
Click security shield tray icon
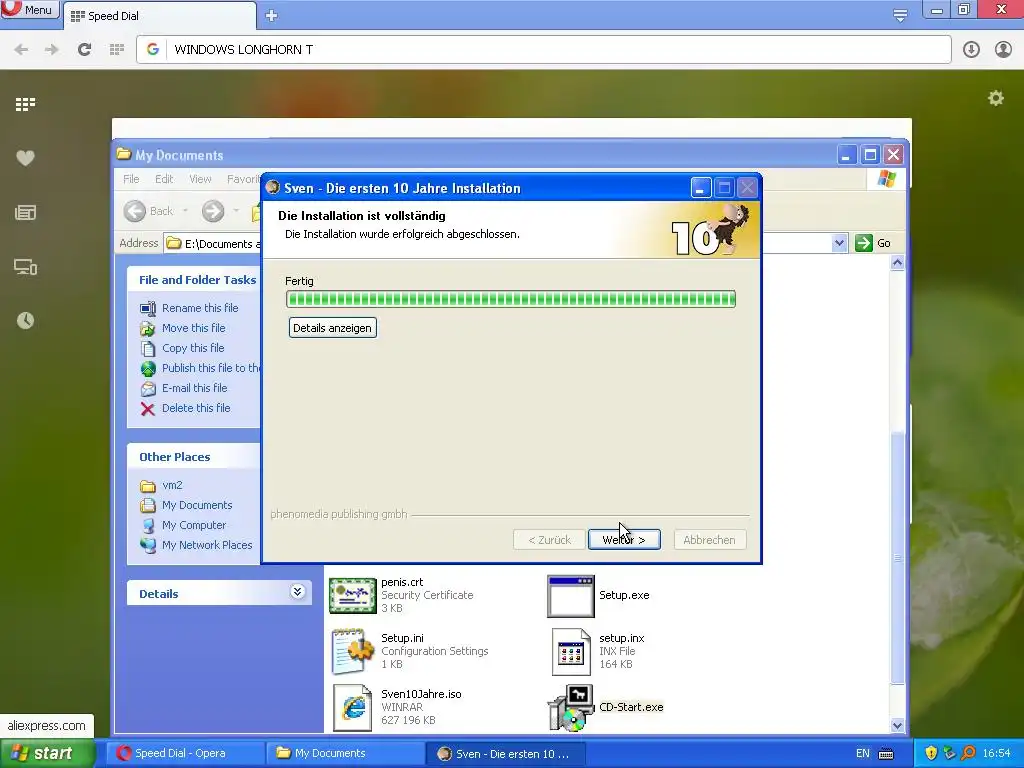[x=931, y=753]
